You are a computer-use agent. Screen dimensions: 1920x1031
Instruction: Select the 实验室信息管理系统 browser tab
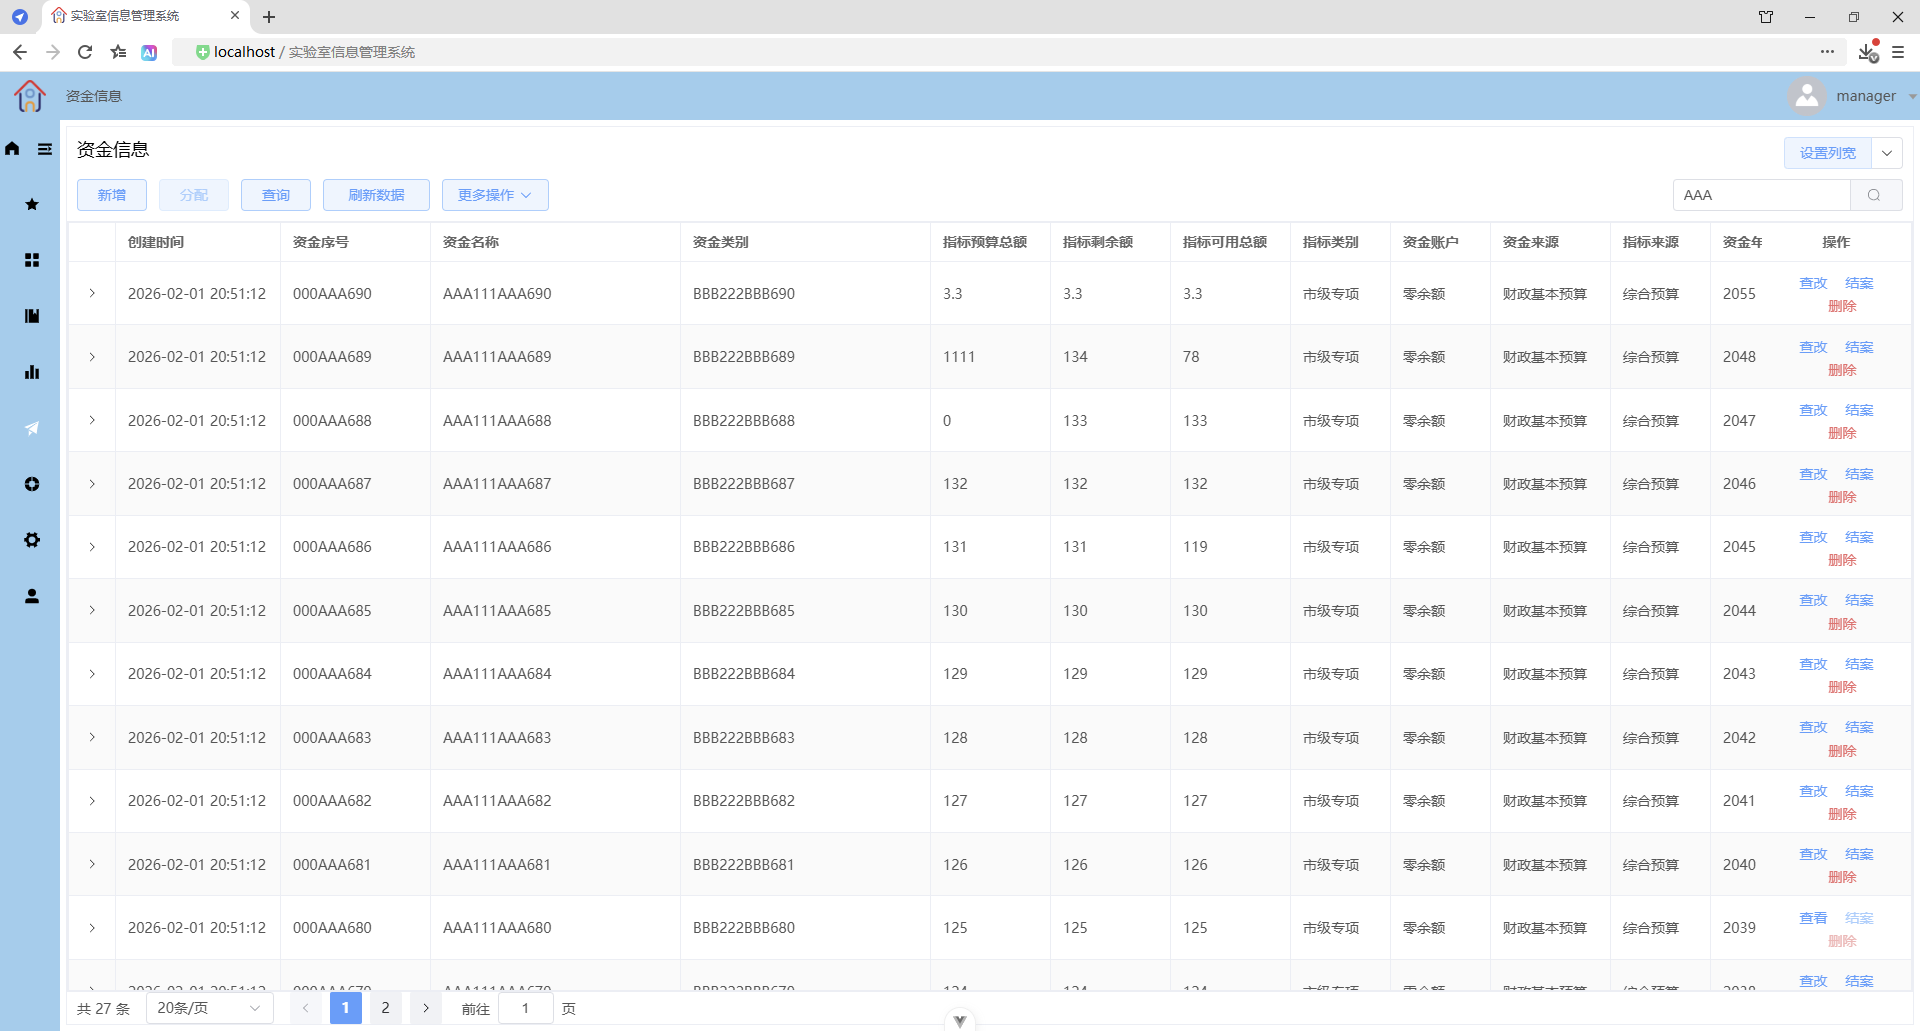145,16
